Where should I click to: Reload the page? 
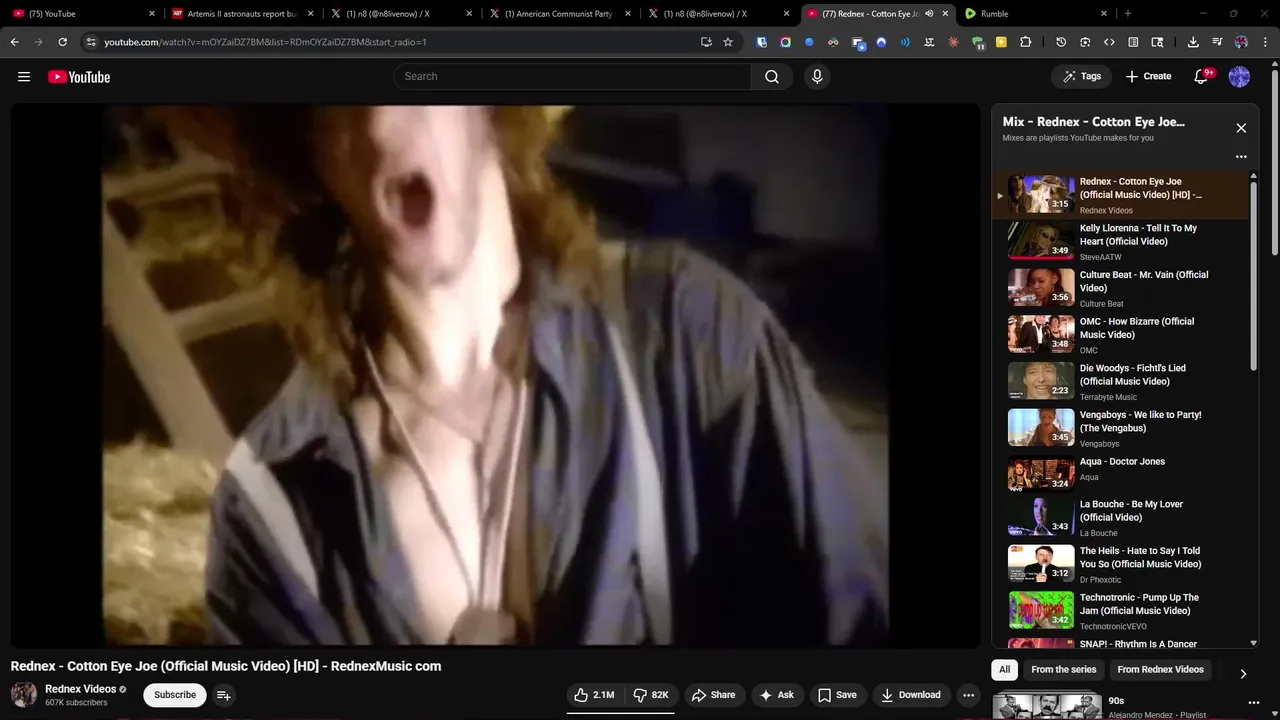click(62, 42)
